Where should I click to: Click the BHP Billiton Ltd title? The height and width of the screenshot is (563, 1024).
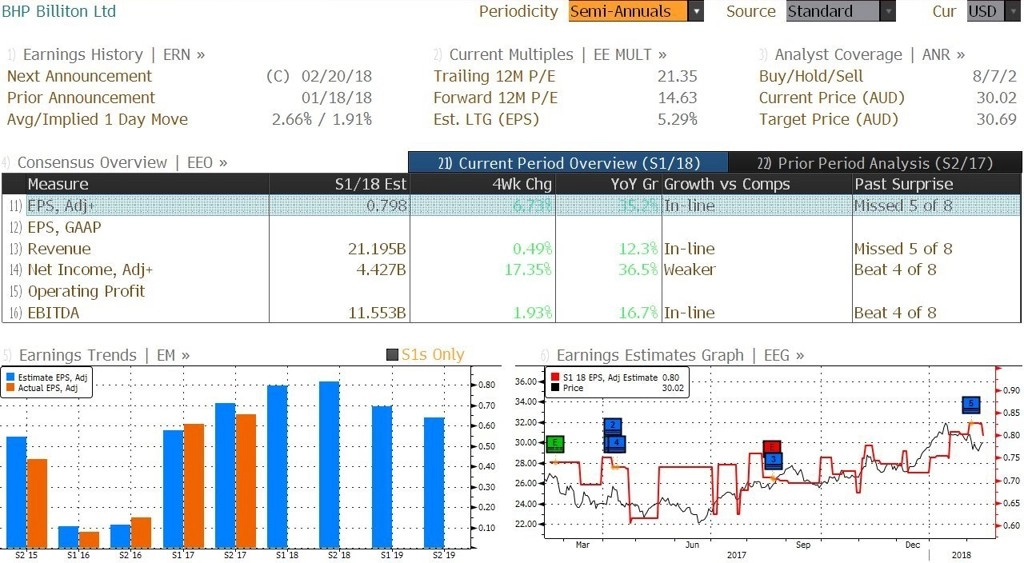[59, 11]
